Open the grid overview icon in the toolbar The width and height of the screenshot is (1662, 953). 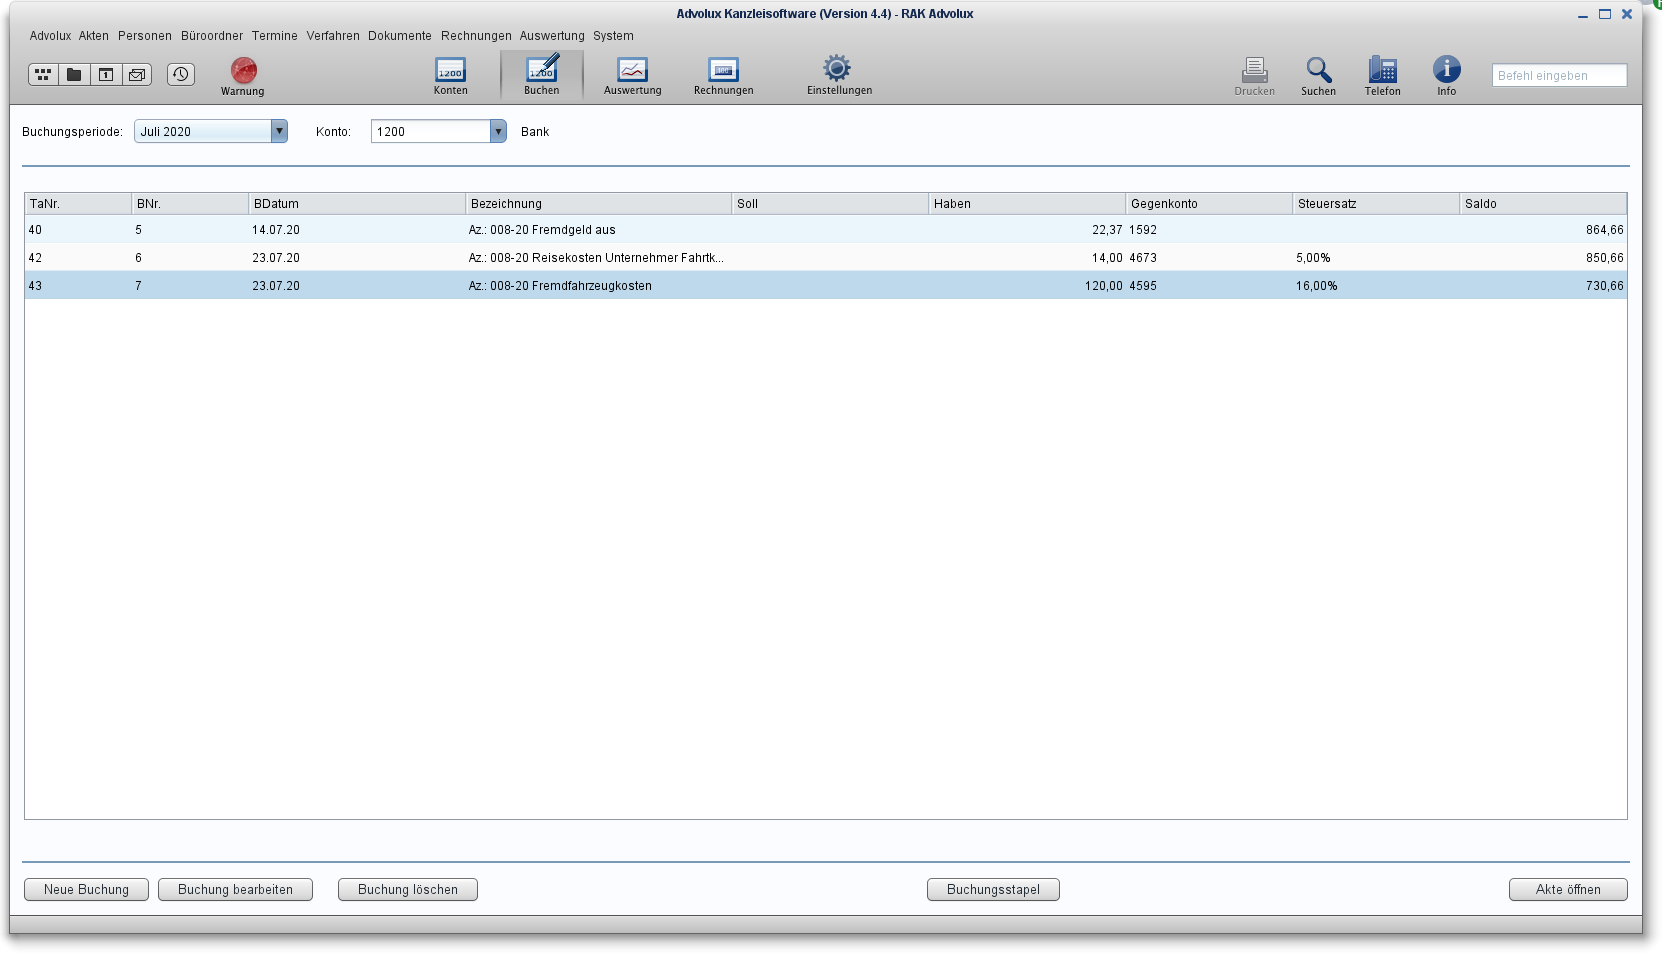point(43,74)
